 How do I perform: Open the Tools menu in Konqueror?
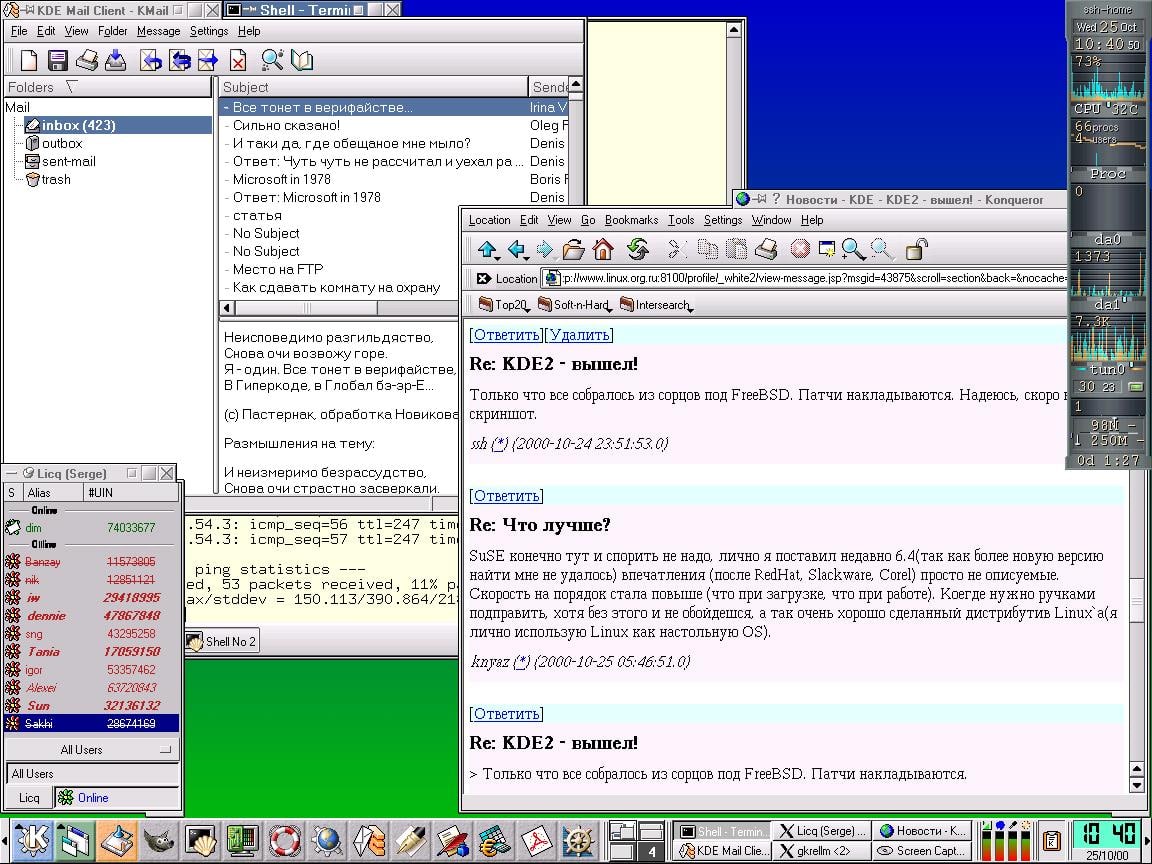(680, 220)
